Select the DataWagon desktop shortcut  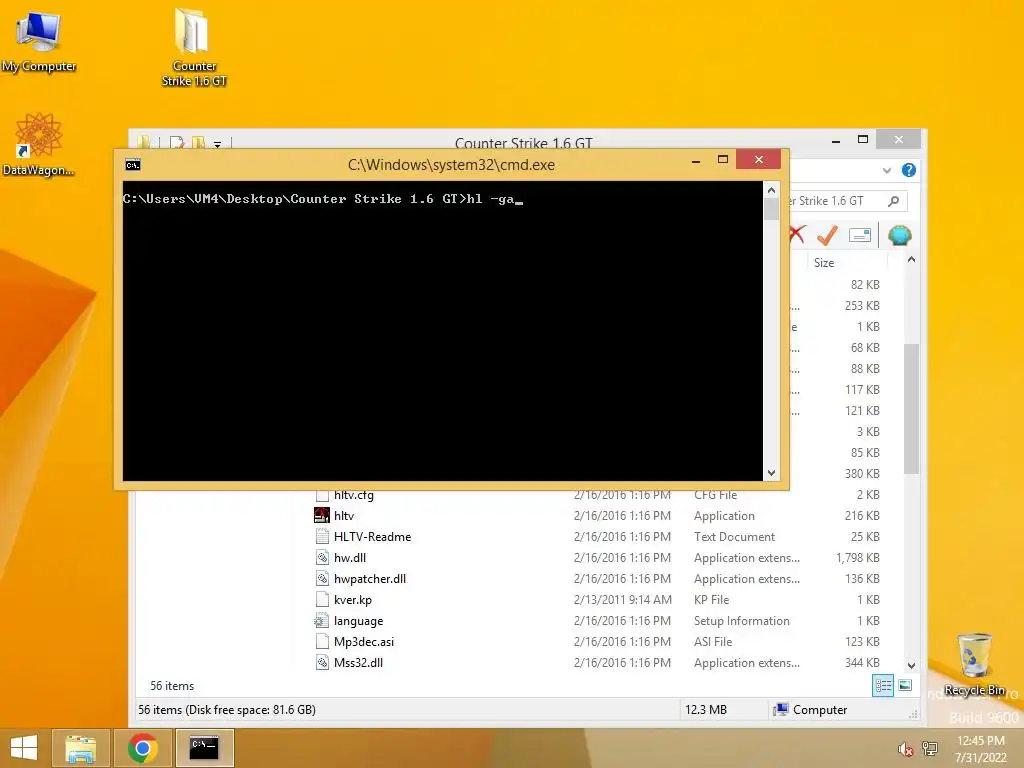tap(38, 145)
